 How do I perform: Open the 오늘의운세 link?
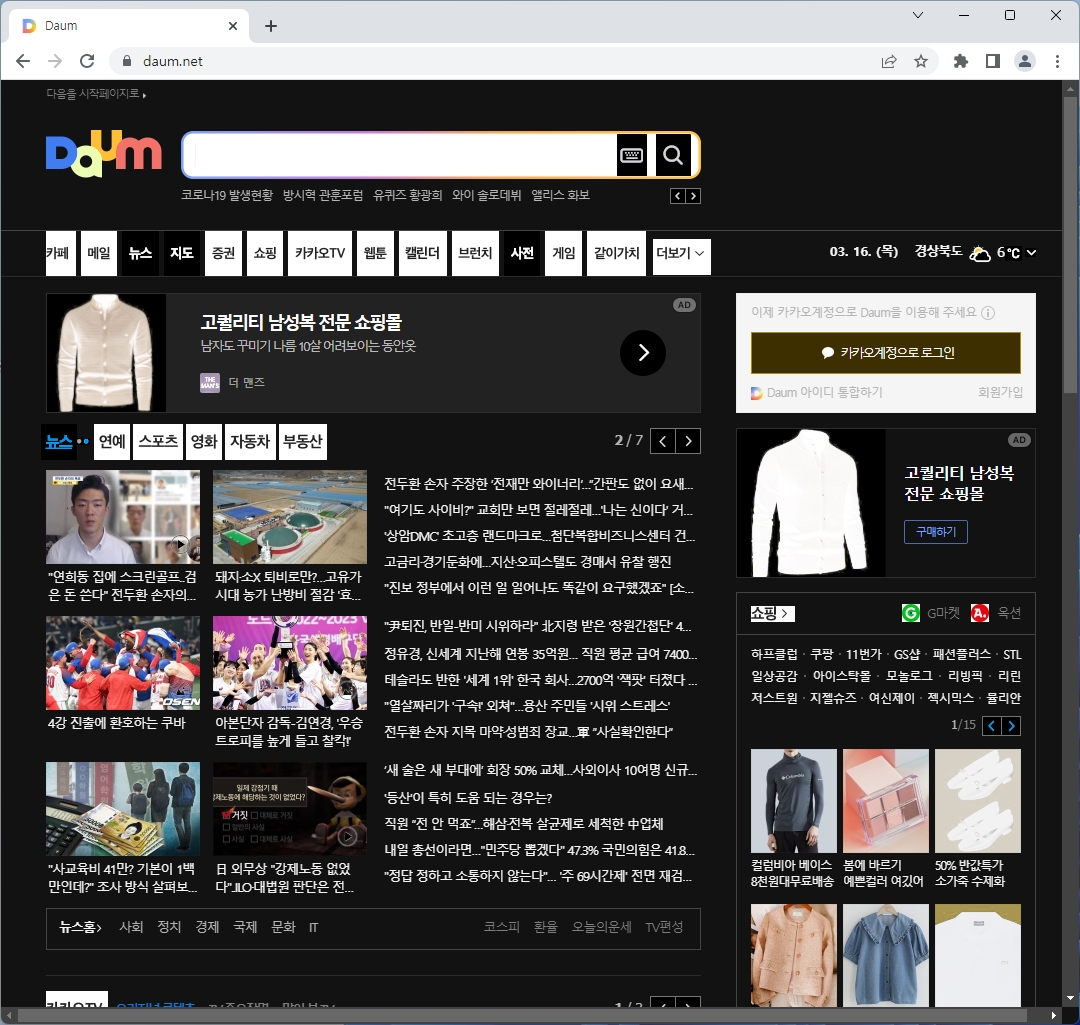pos(601,927)
